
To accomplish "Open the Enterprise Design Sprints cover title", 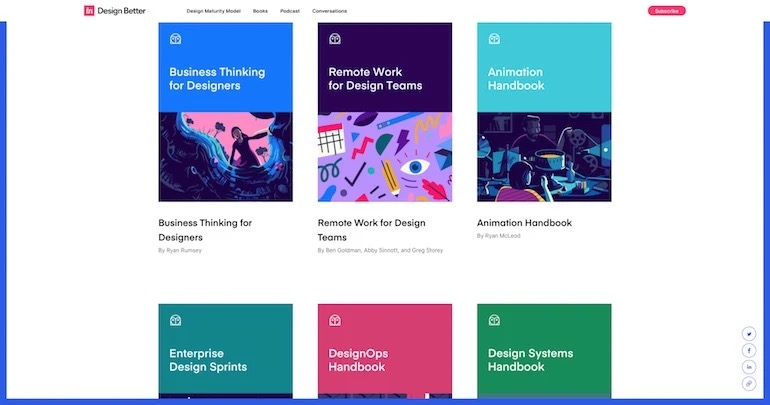I will point(208,360).
